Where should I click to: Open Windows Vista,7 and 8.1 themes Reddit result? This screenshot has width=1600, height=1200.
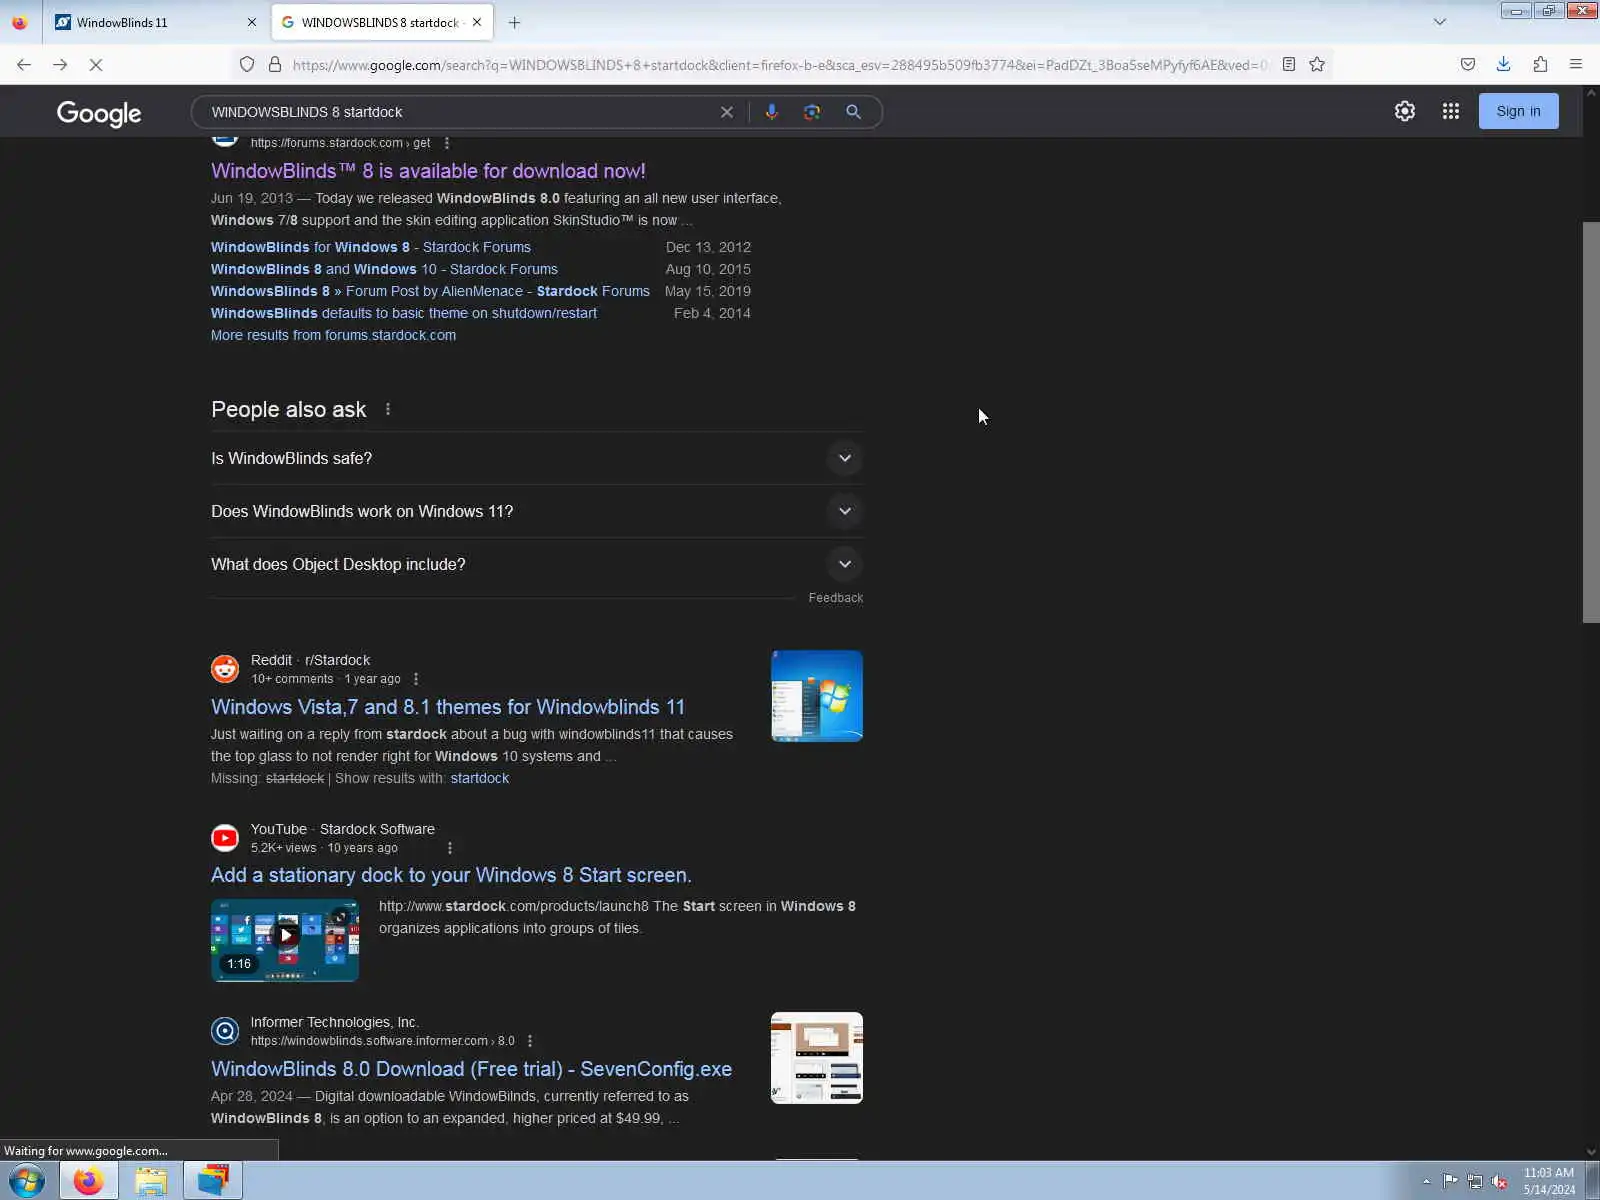coord(448,707)
